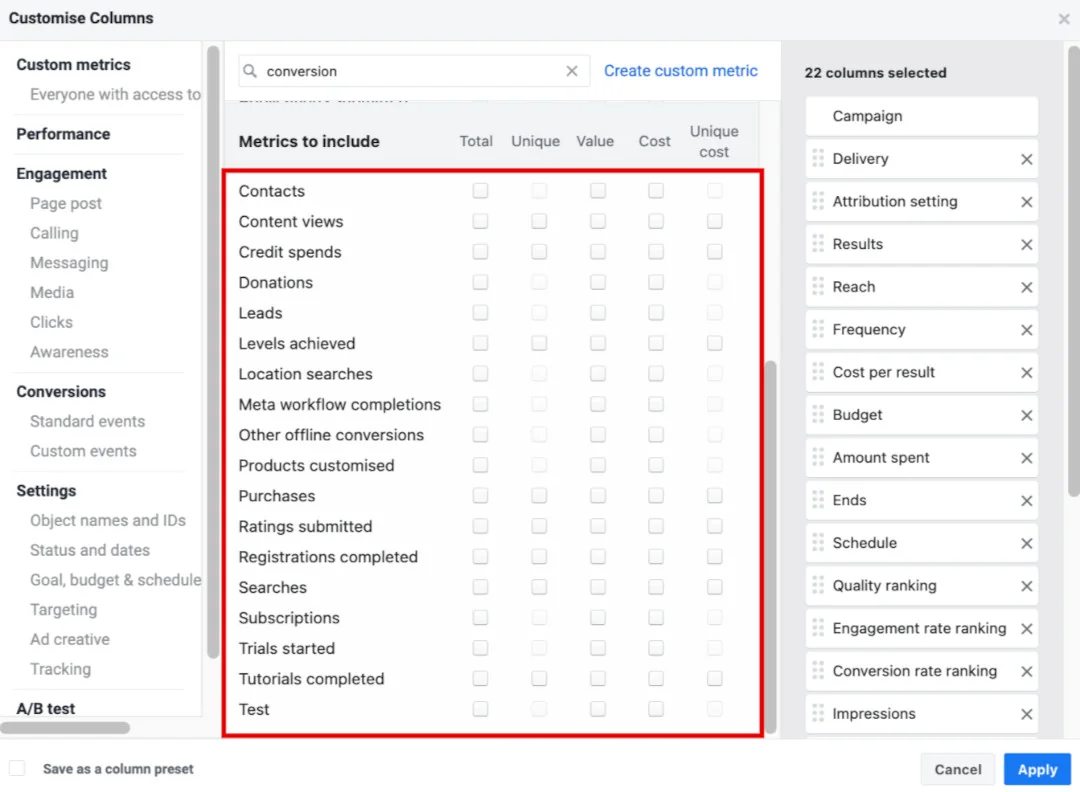
Task: Tick the Cost checkbox for Leads
Action: pos(656,313)
